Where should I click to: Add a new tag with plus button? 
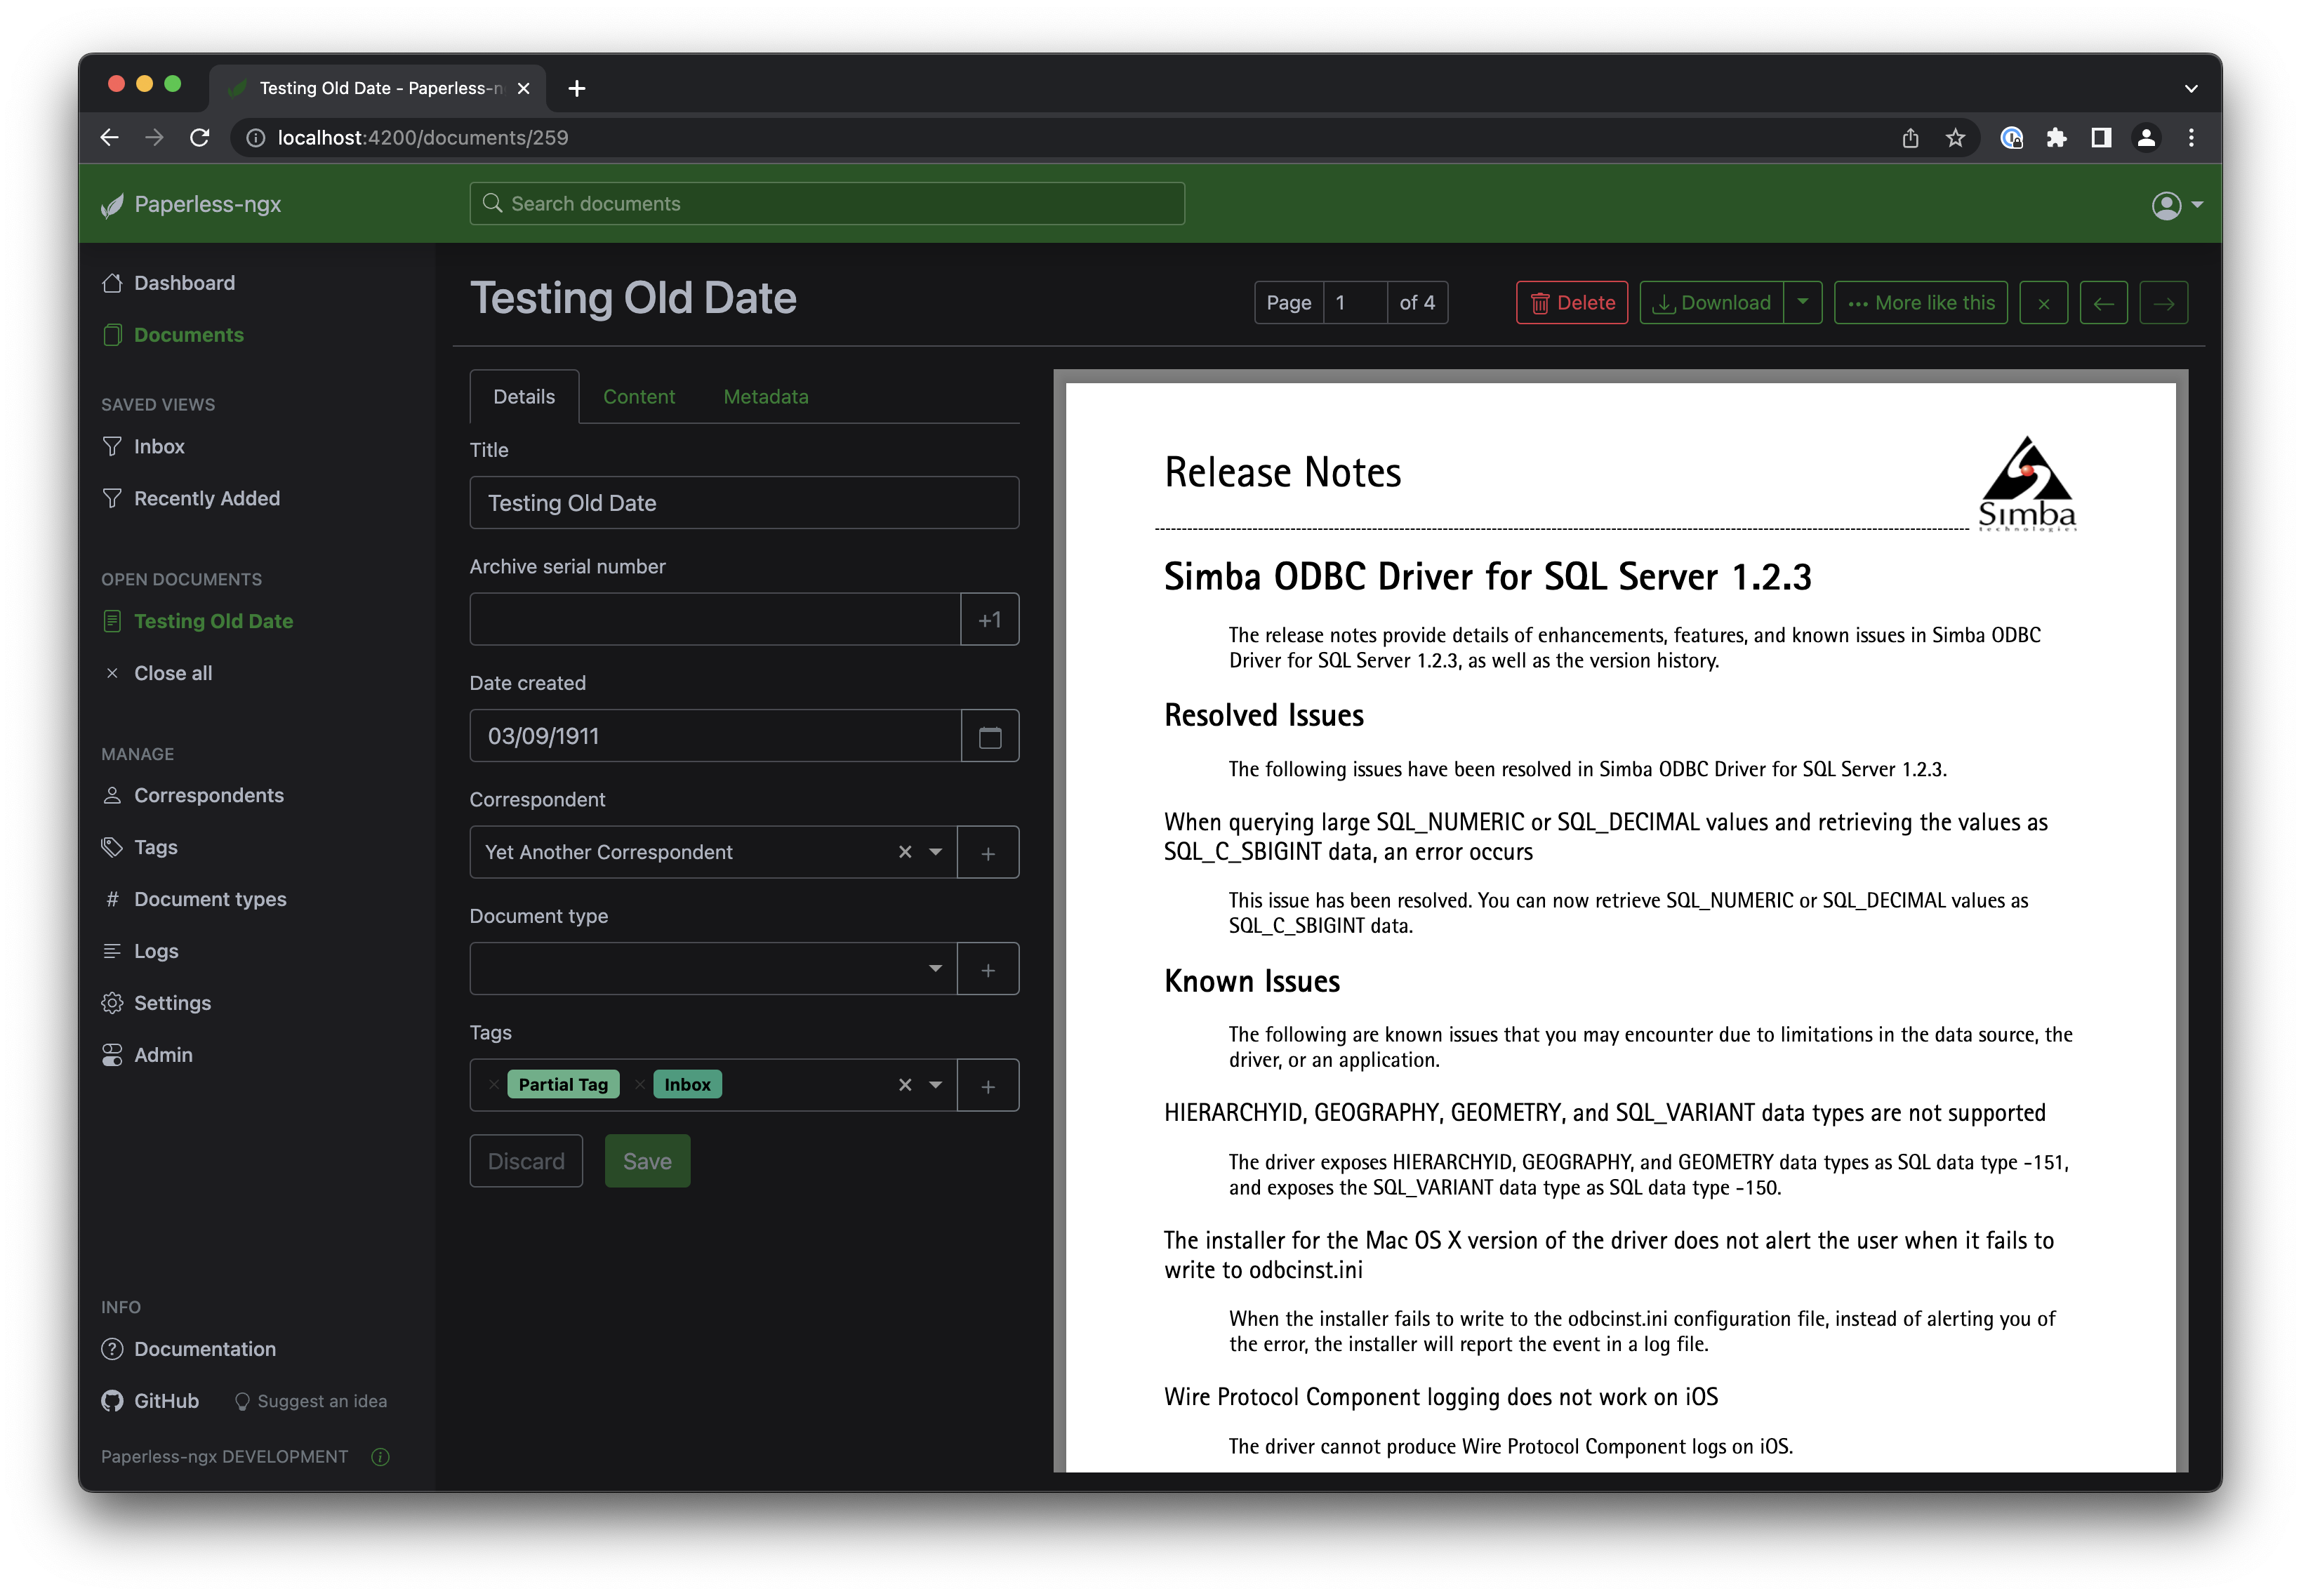pos(987,1086)
